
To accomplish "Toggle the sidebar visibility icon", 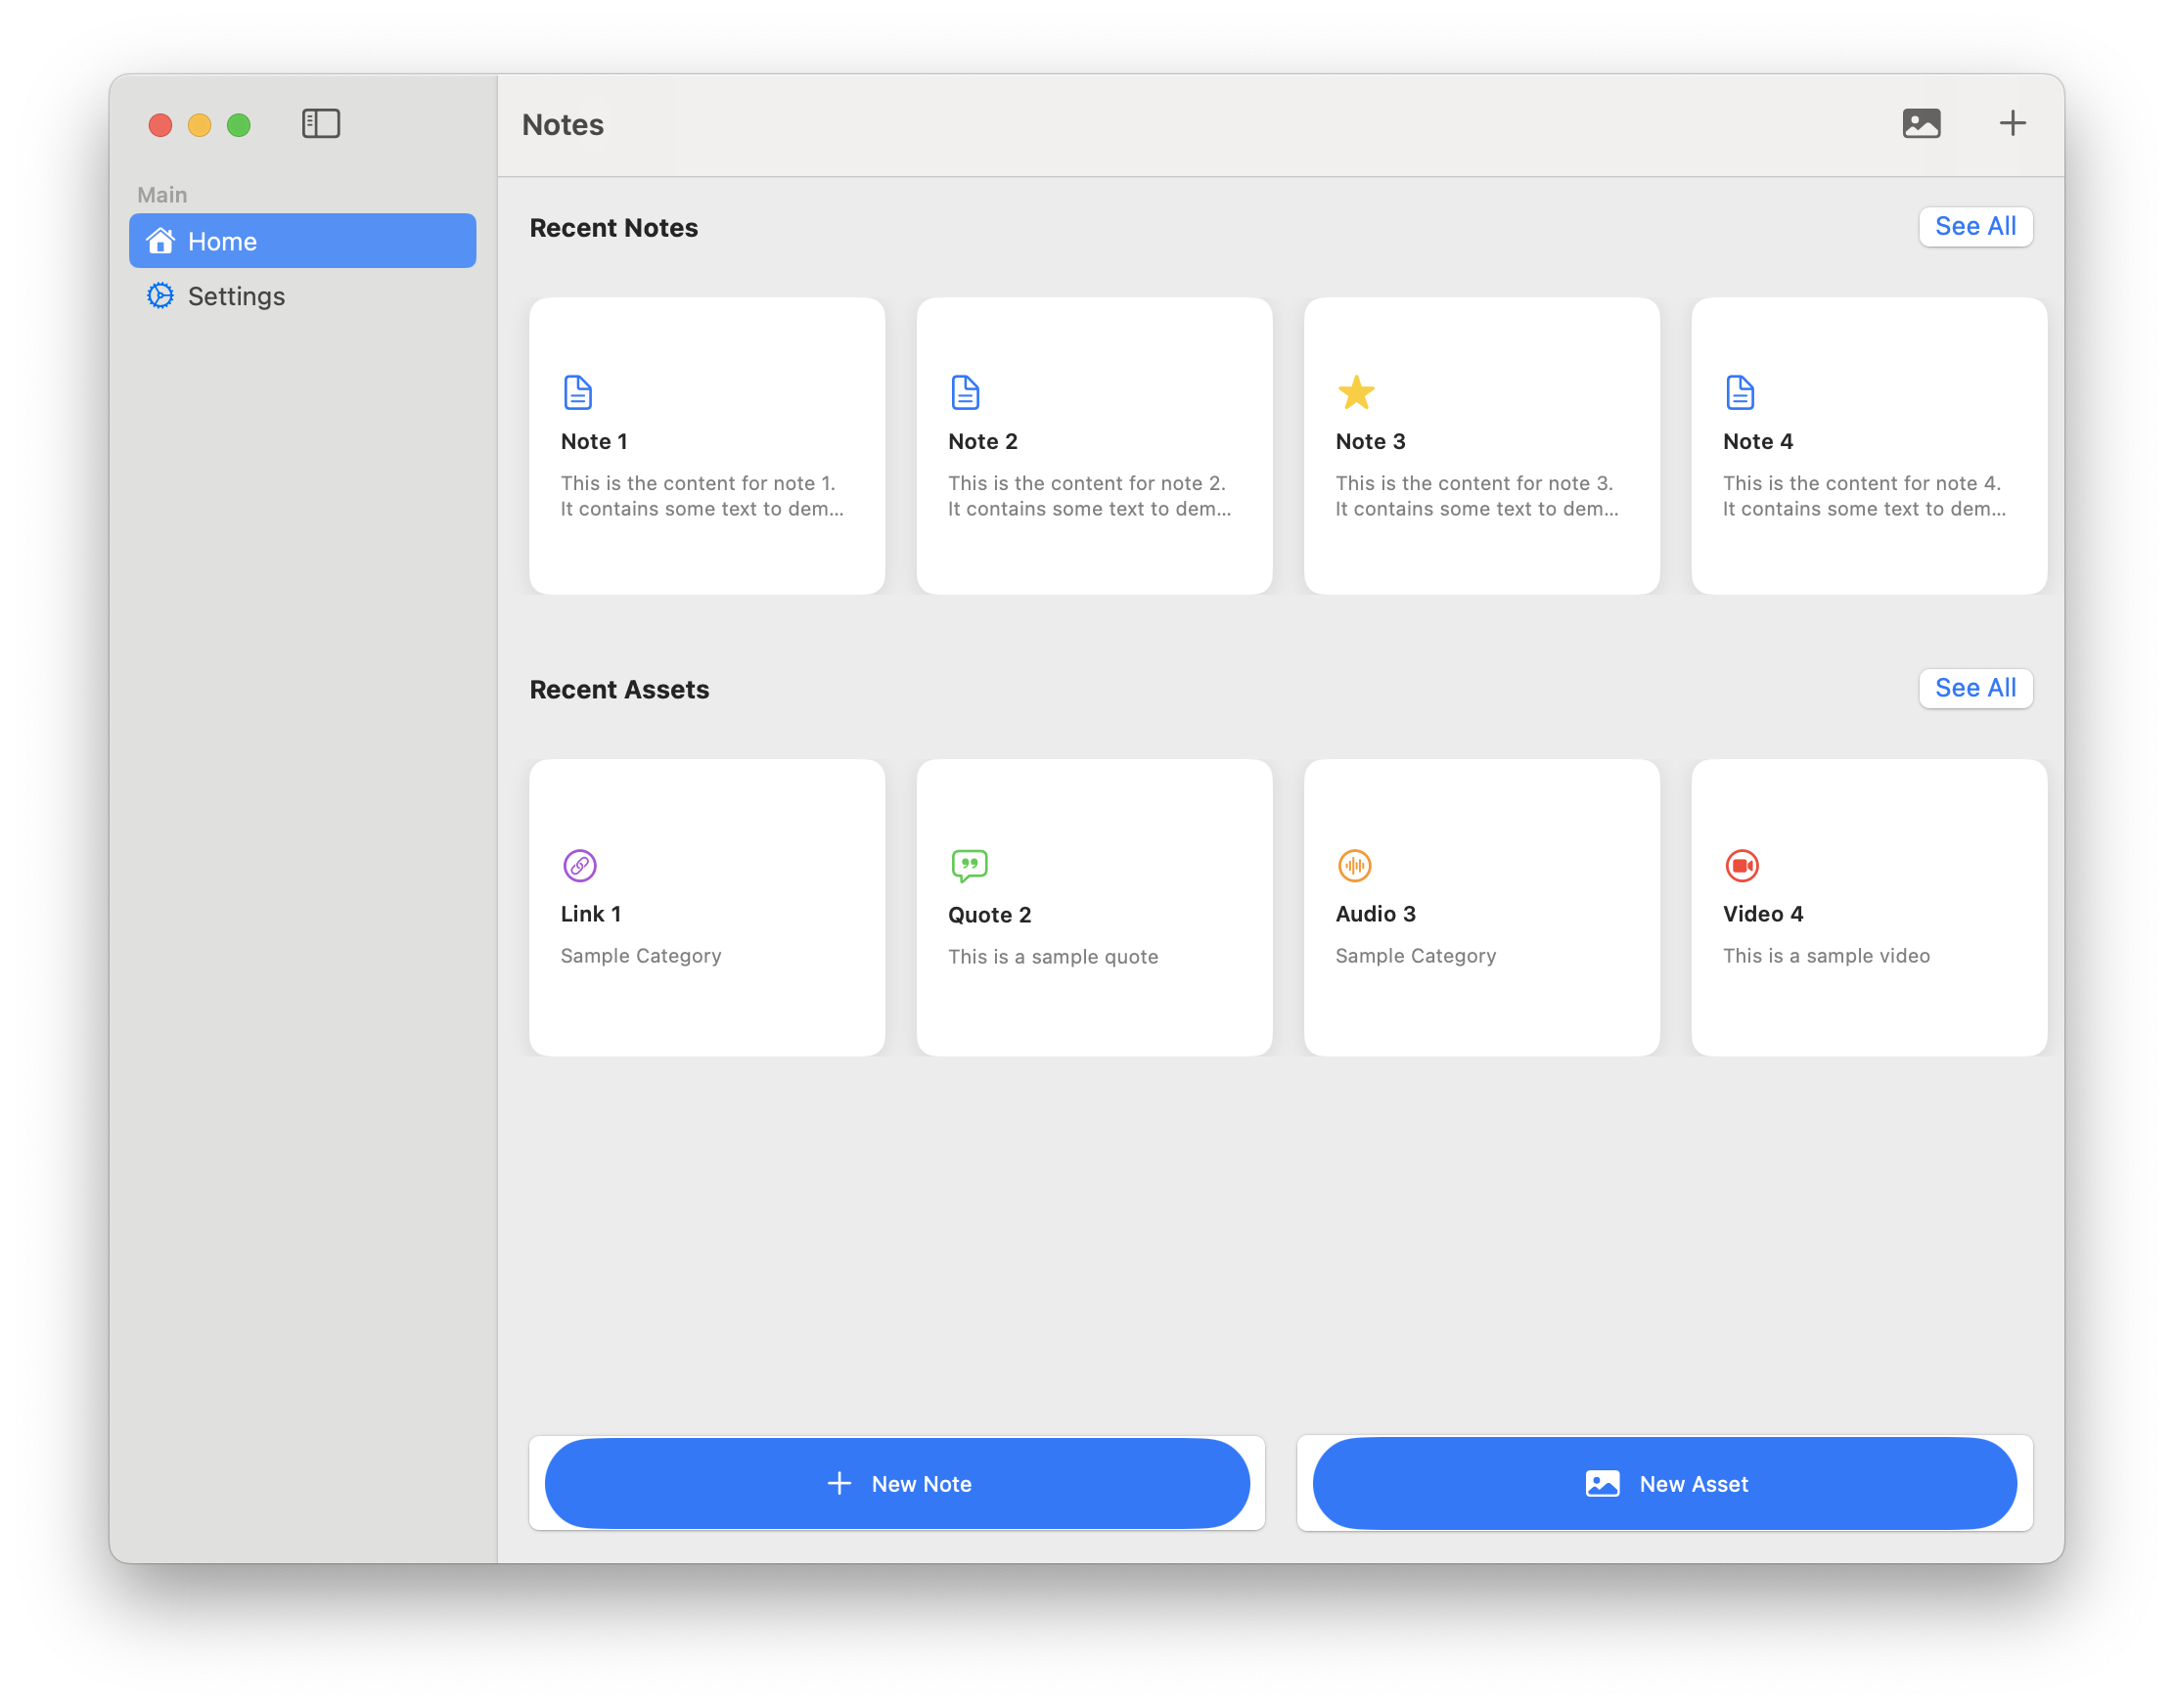I will coord(321,124).
